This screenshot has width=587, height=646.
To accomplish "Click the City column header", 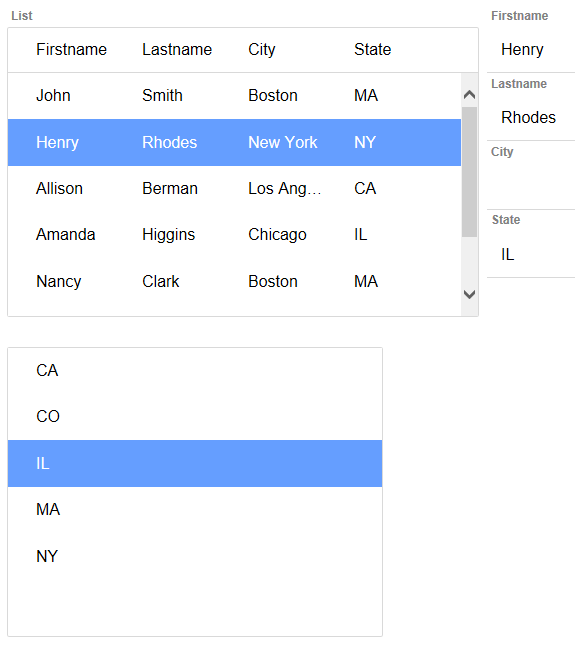I will point(262,50).
